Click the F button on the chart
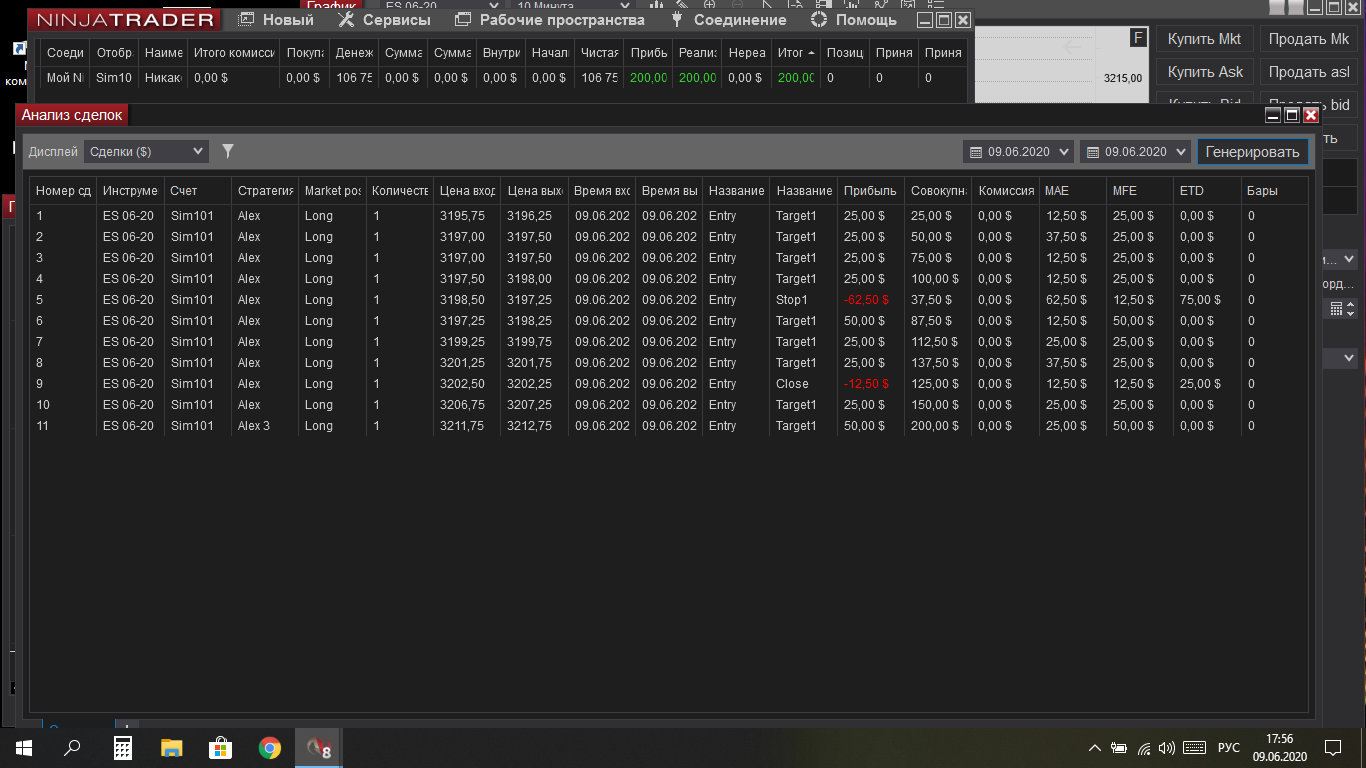The image size is (1366, 768). tap(1137, 38)
